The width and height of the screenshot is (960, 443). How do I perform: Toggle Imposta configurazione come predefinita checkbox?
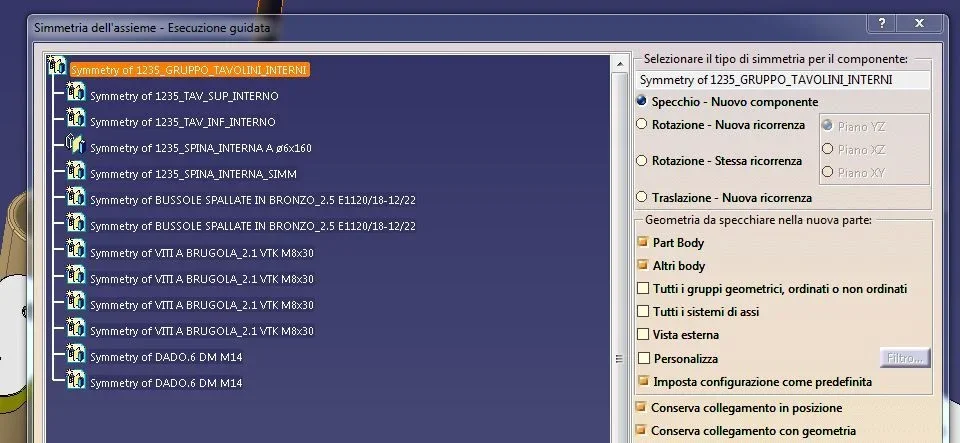[643, 381]
